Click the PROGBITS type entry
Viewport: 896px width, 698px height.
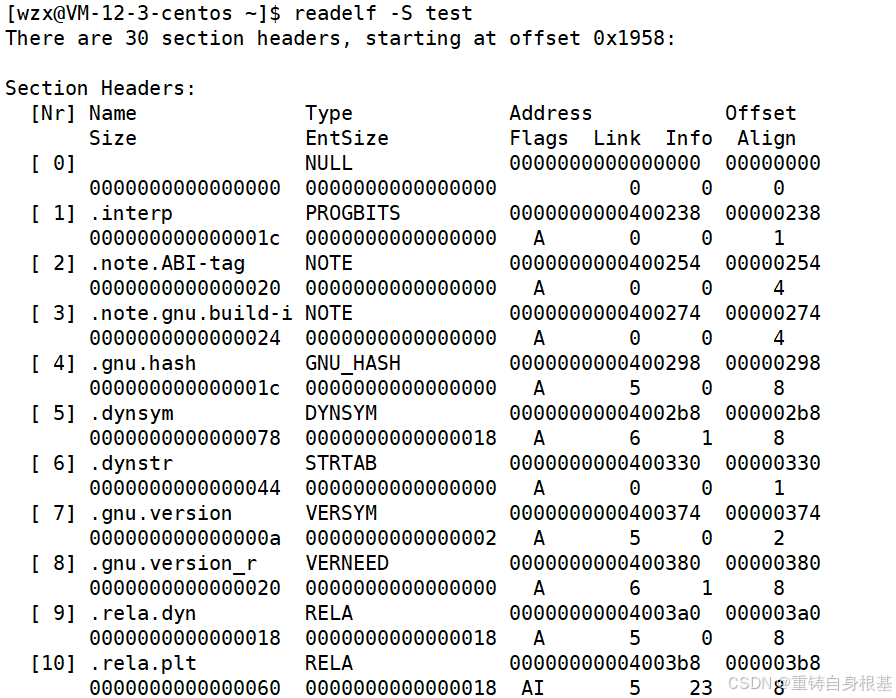click(352, 213)
